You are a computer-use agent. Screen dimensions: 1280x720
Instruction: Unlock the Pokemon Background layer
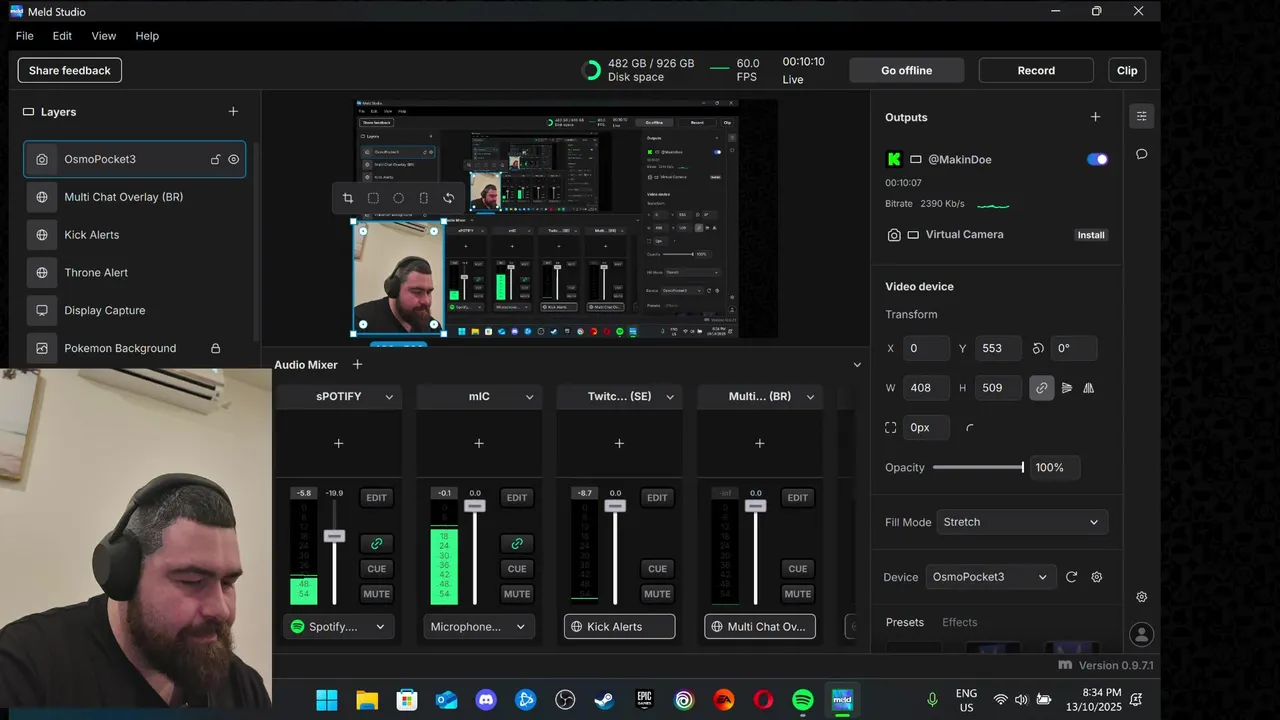[x=215, y=348]
